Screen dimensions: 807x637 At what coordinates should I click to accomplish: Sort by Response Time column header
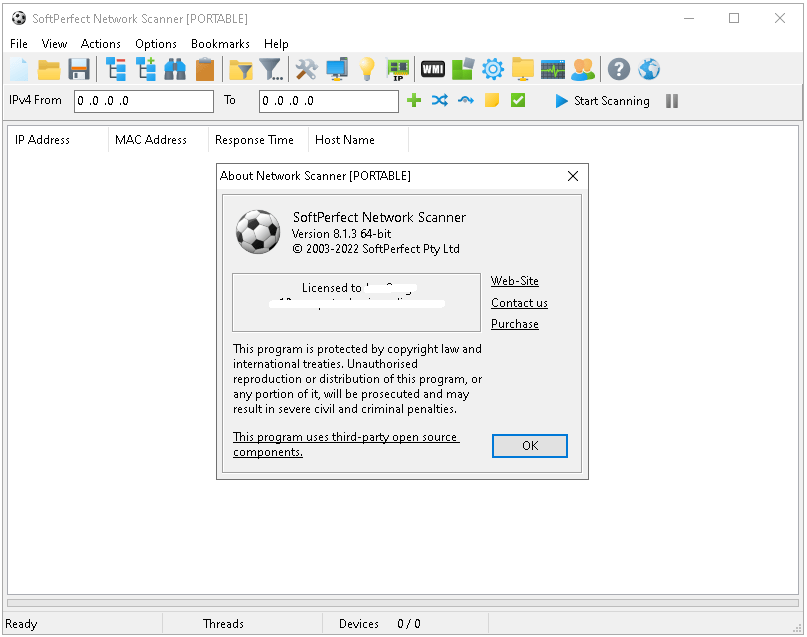click(258, 140)
